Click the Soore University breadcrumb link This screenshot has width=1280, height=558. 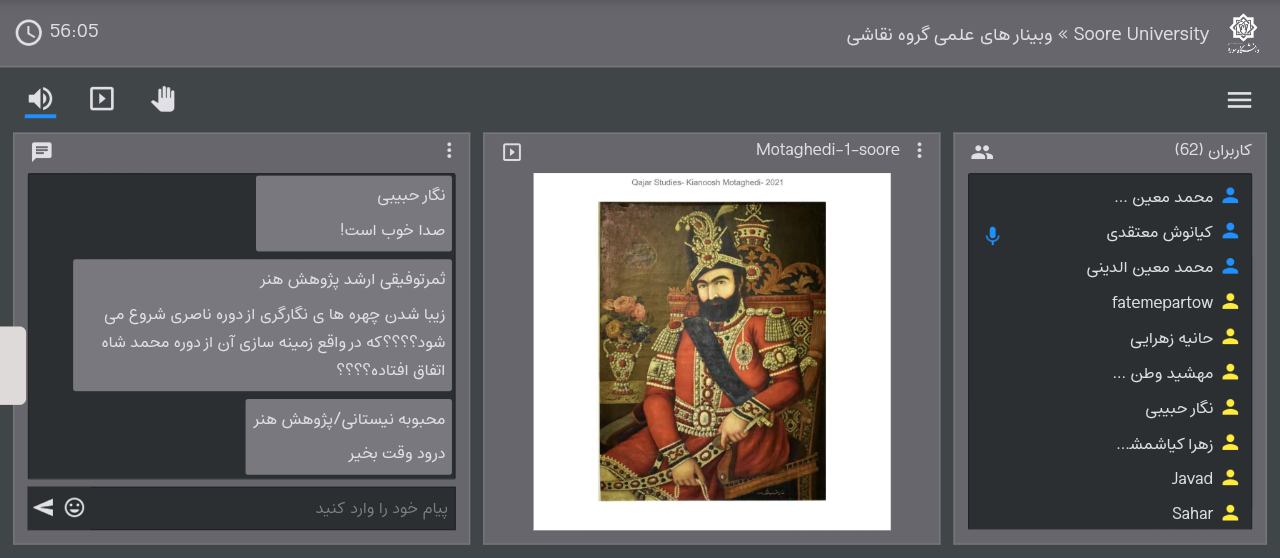(x=1141, y=34)
